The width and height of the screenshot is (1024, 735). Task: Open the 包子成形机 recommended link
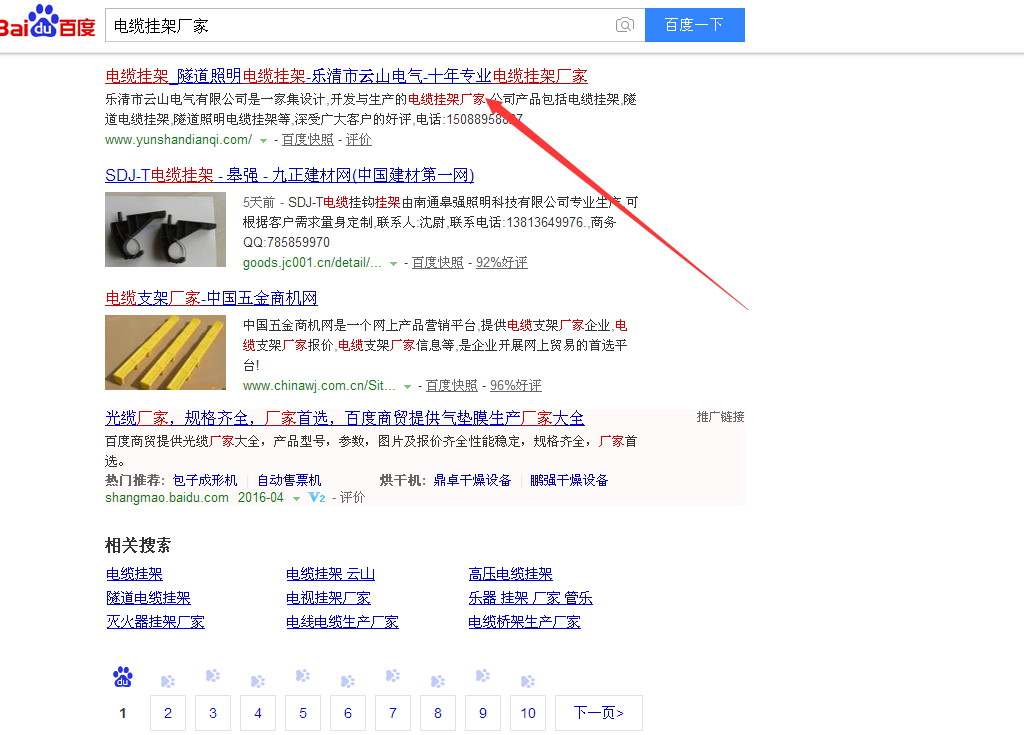pyautogui.click(x=205, y=480)
